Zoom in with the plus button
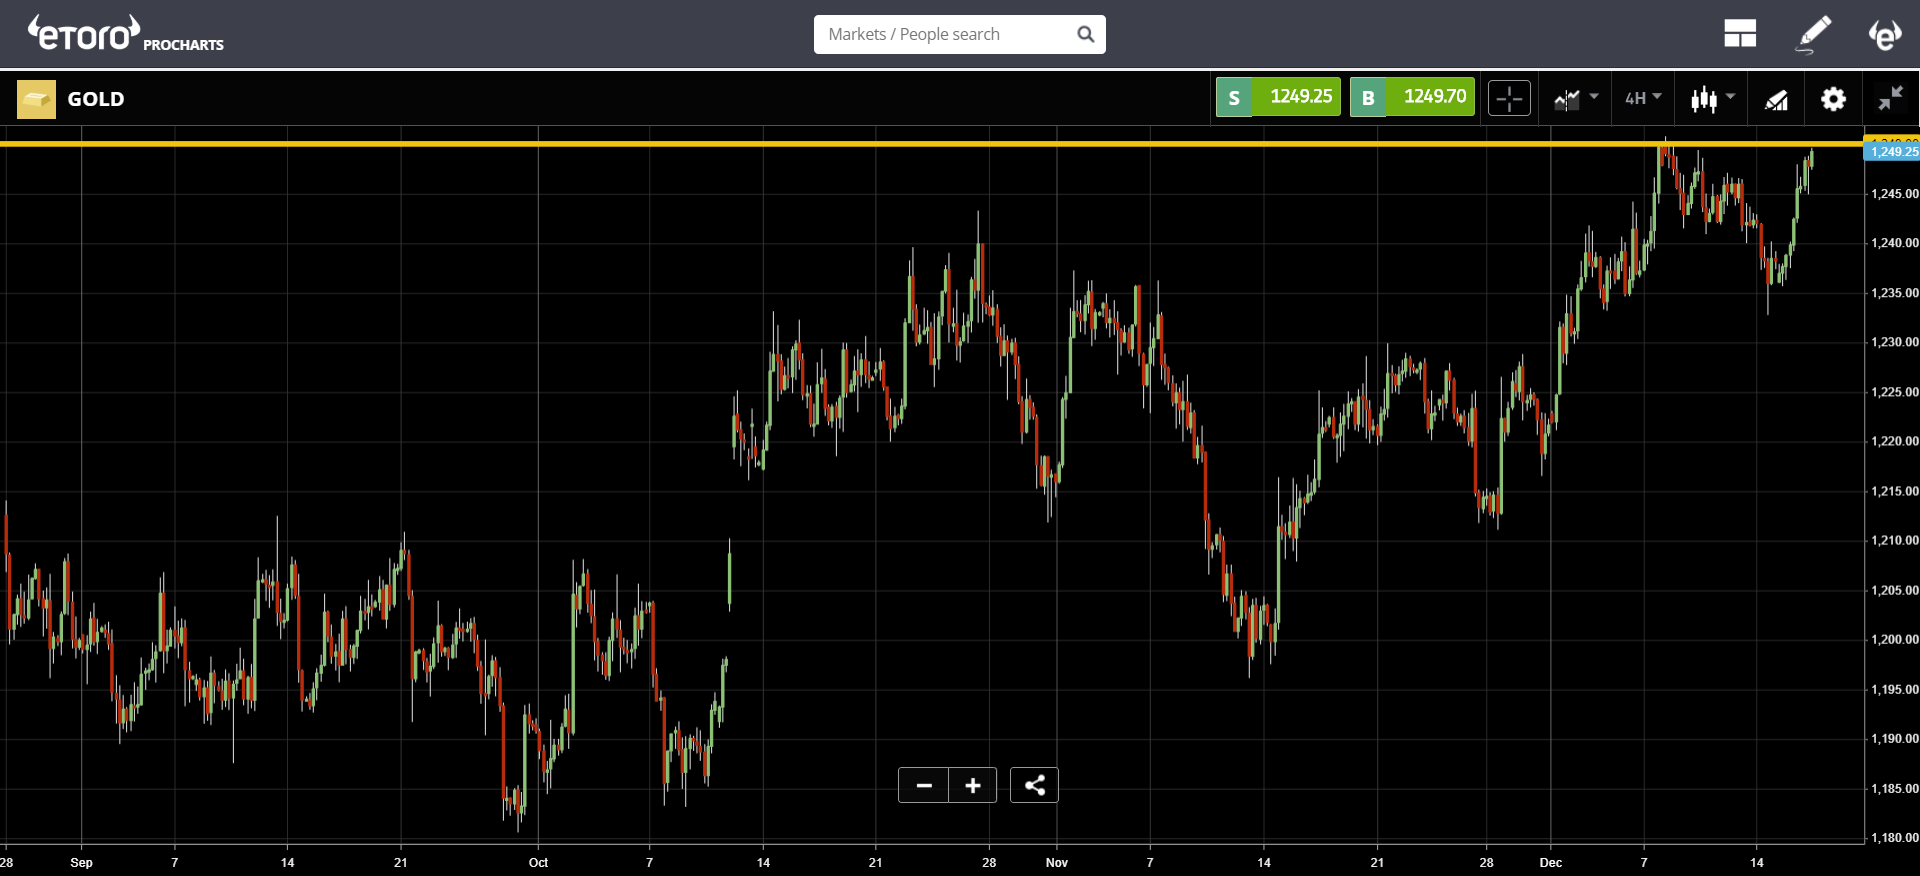This screenshot has width=1920, height=876. [x=973, y=785]
